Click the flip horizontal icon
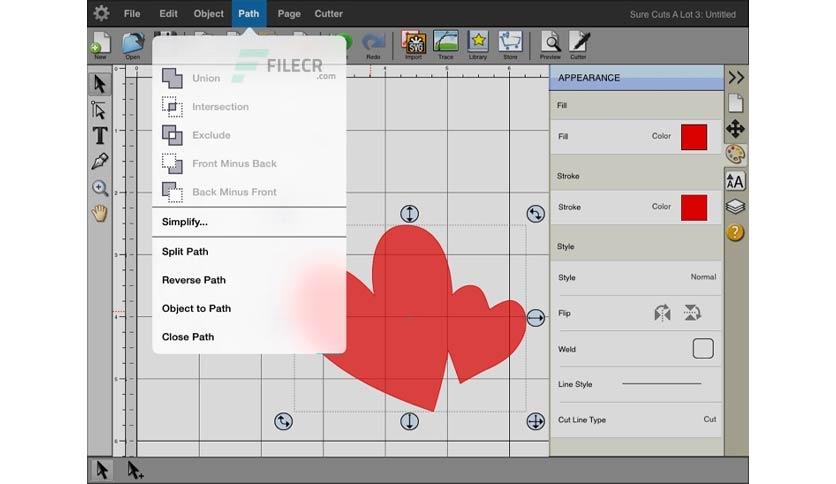The width and height of the screenshot is (836, 484). pyautogui.click(x=662, y=313)
